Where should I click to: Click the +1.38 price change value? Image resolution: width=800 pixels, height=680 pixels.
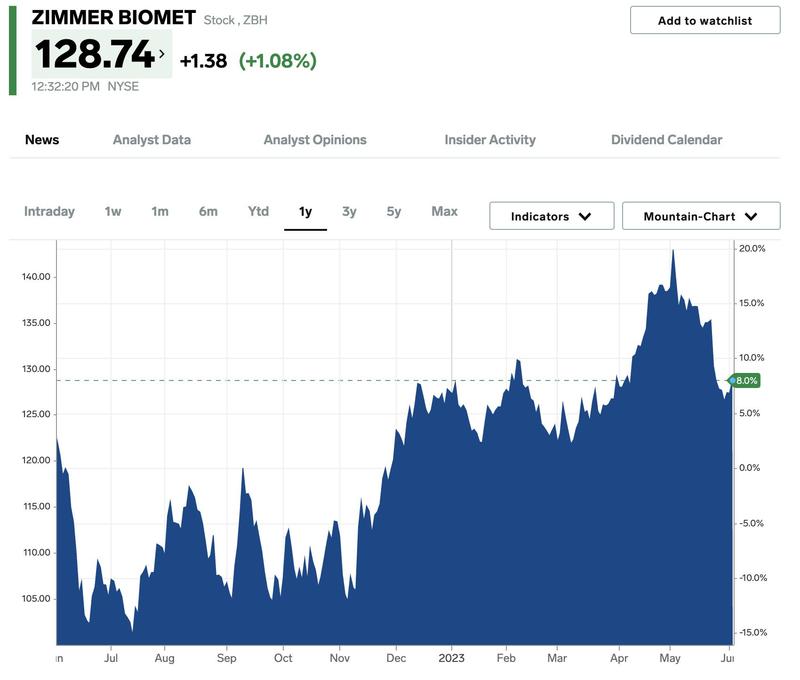pyautogui.click(x=203, y=61)
